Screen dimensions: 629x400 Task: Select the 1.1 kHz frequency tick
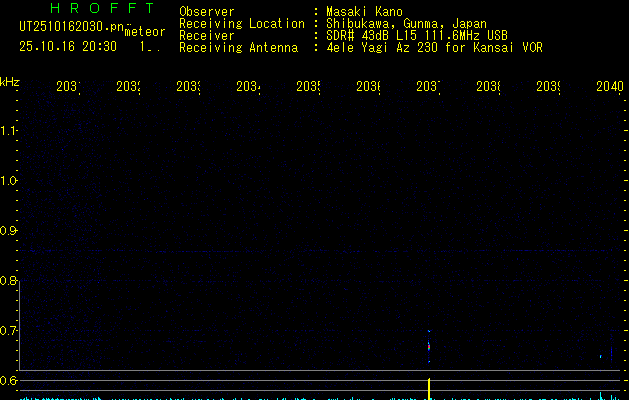tap(9, 131)
